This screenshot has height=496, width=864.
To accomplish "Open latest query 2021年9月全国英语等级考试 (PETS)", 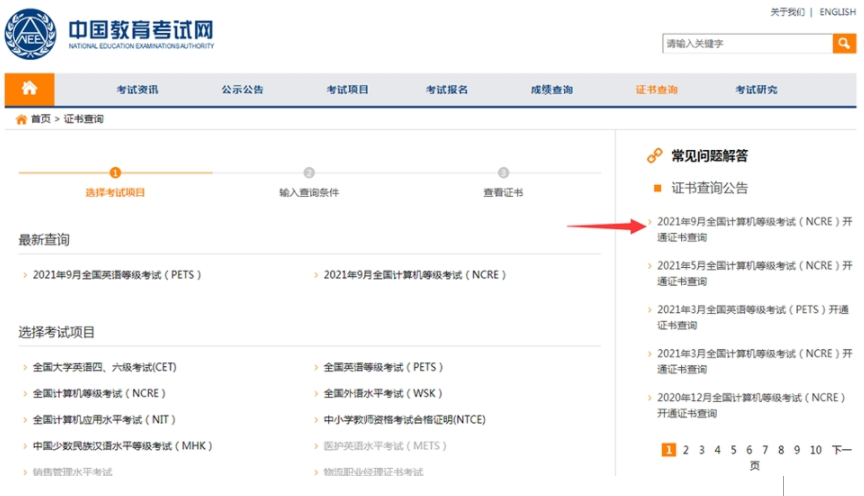I will (117, 274).
